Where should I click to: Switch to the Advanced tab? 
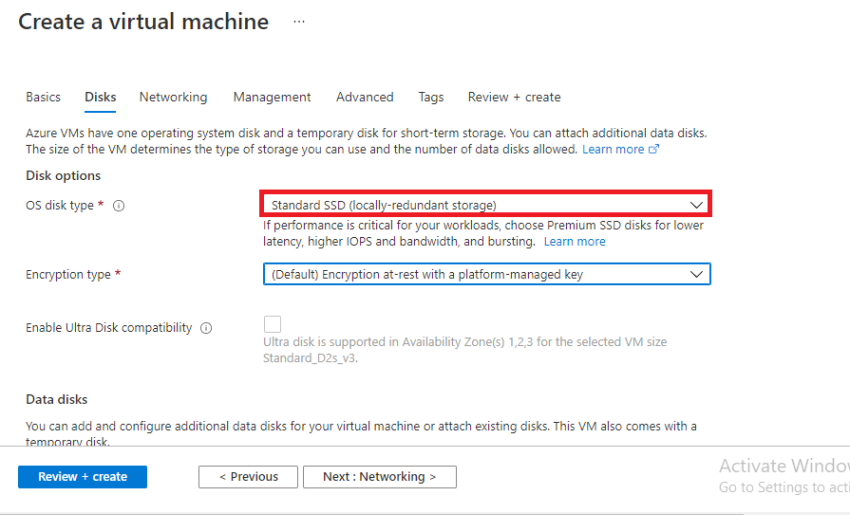tap(365, 97)
